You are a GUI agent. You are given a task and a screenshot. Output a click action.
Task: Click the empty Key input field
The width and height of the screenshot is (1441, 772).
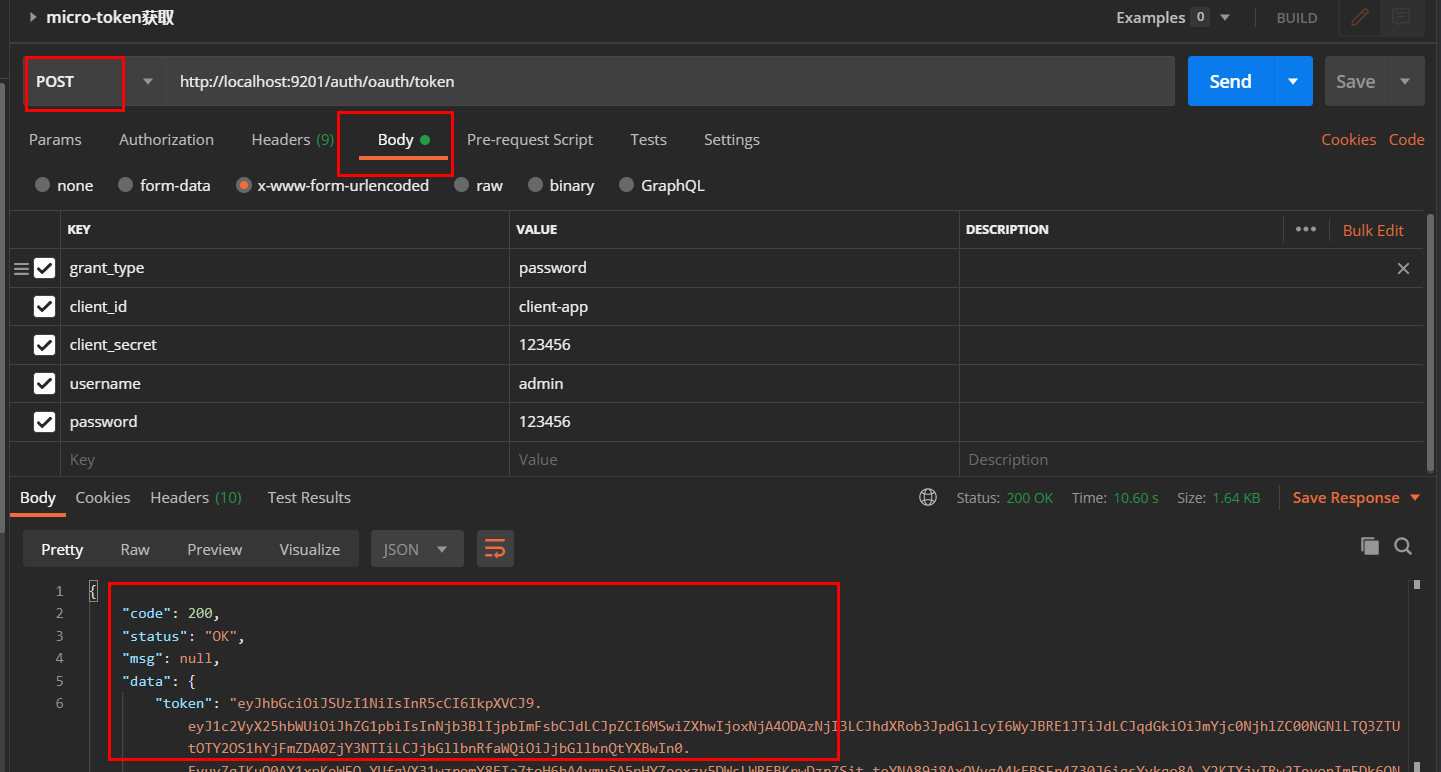(285, 460)
